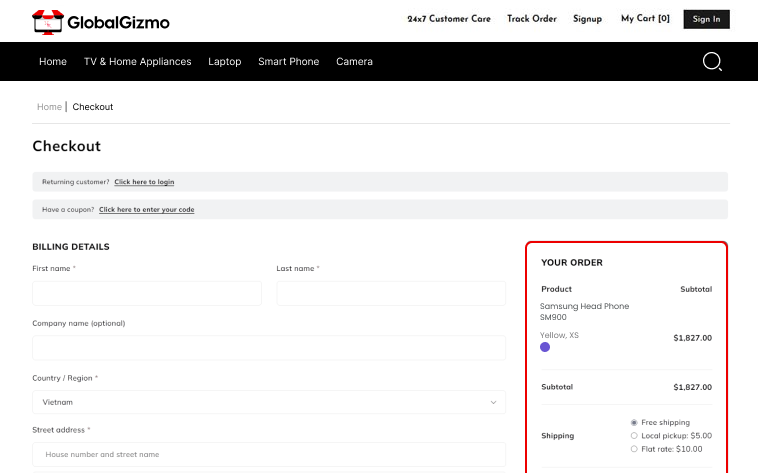The image size is (758, 473).
Task: Open search with the magnifier icon
Action: pyautogui.click(x=712, y=62)
